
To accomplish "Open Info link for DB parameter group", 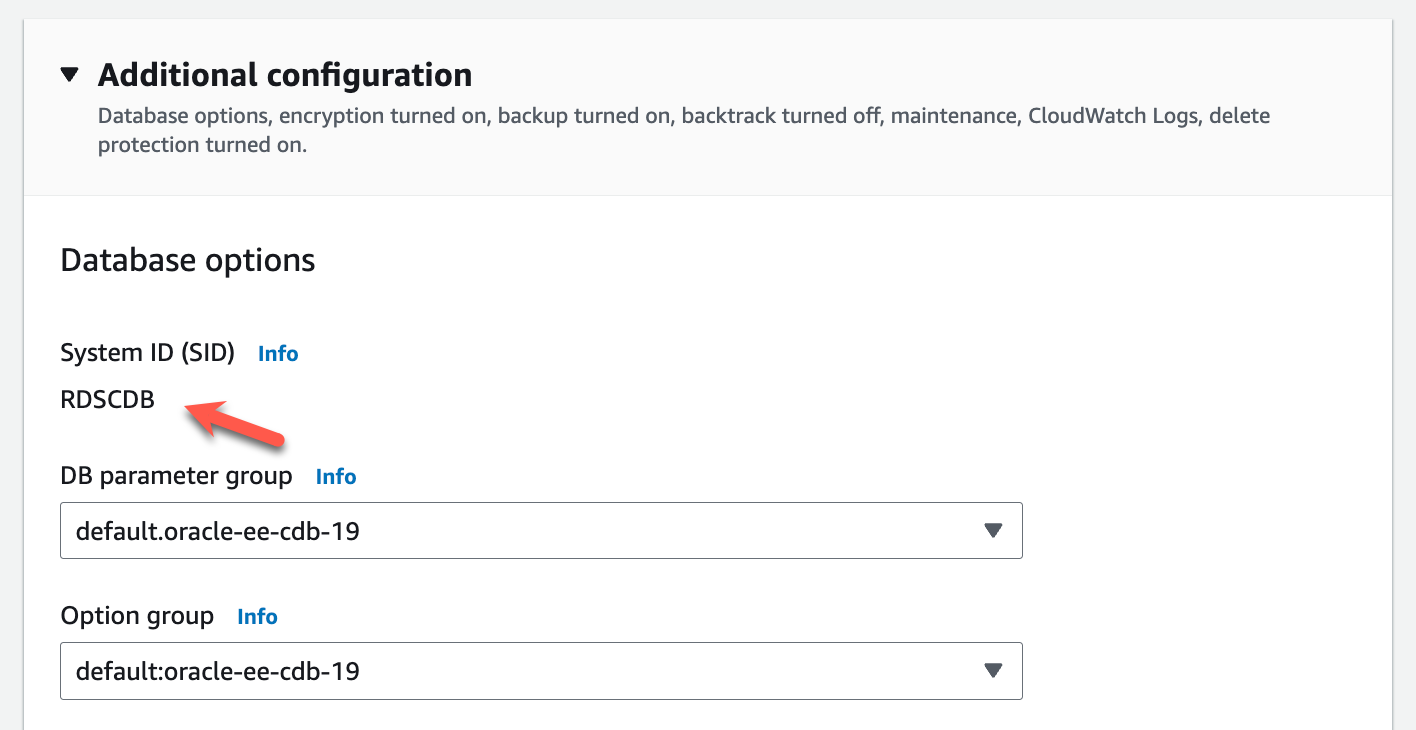I will (336, 477).
